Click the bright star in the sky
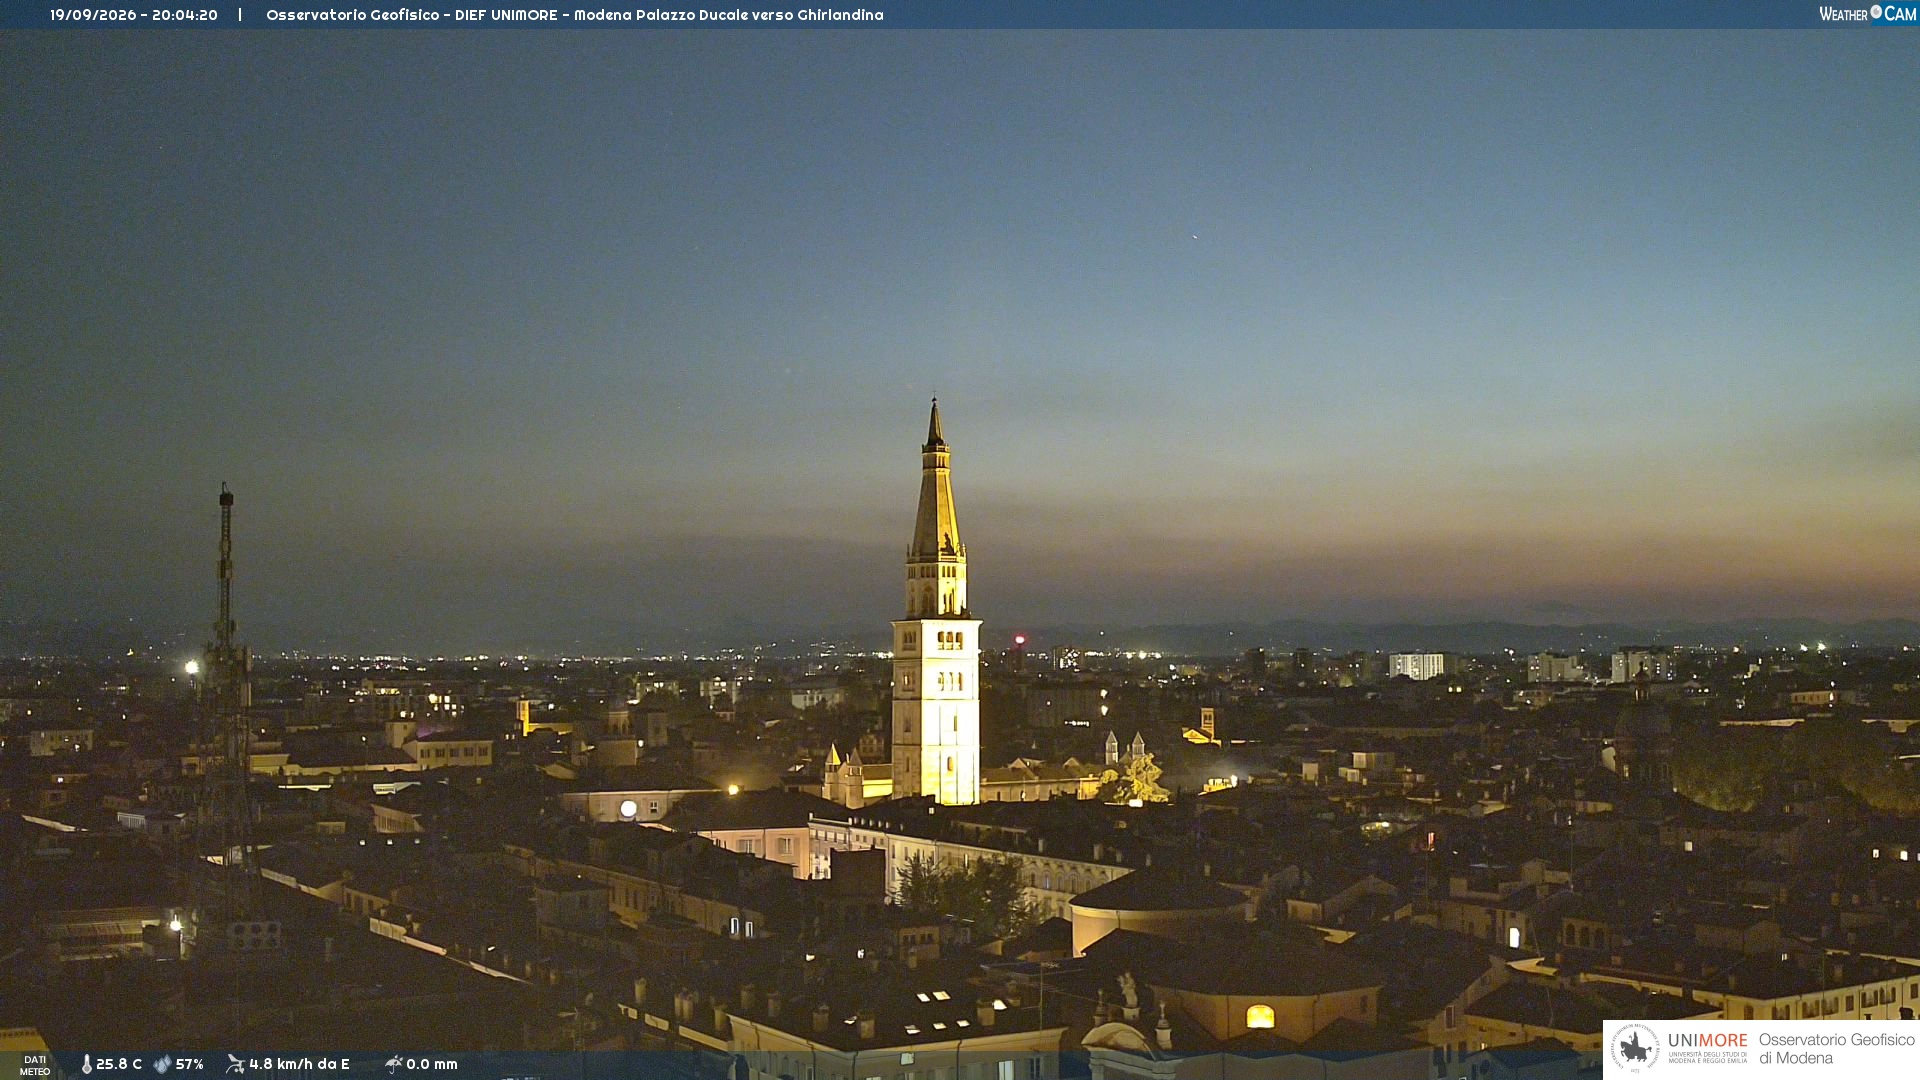Image resolution: width=1920 pixels, height=1080 pixels. click(x=1194, y=236)
